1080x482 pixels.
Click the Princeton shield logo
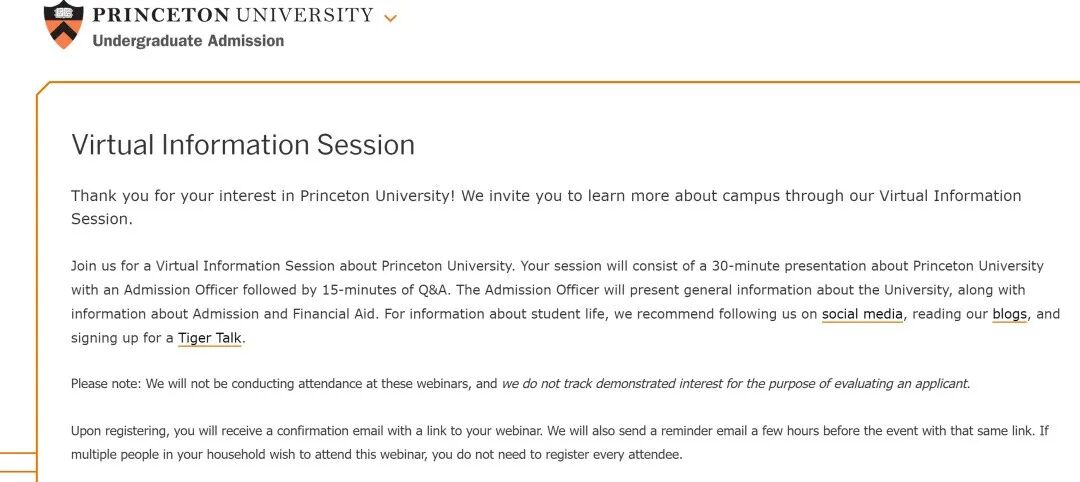(63, 25)
